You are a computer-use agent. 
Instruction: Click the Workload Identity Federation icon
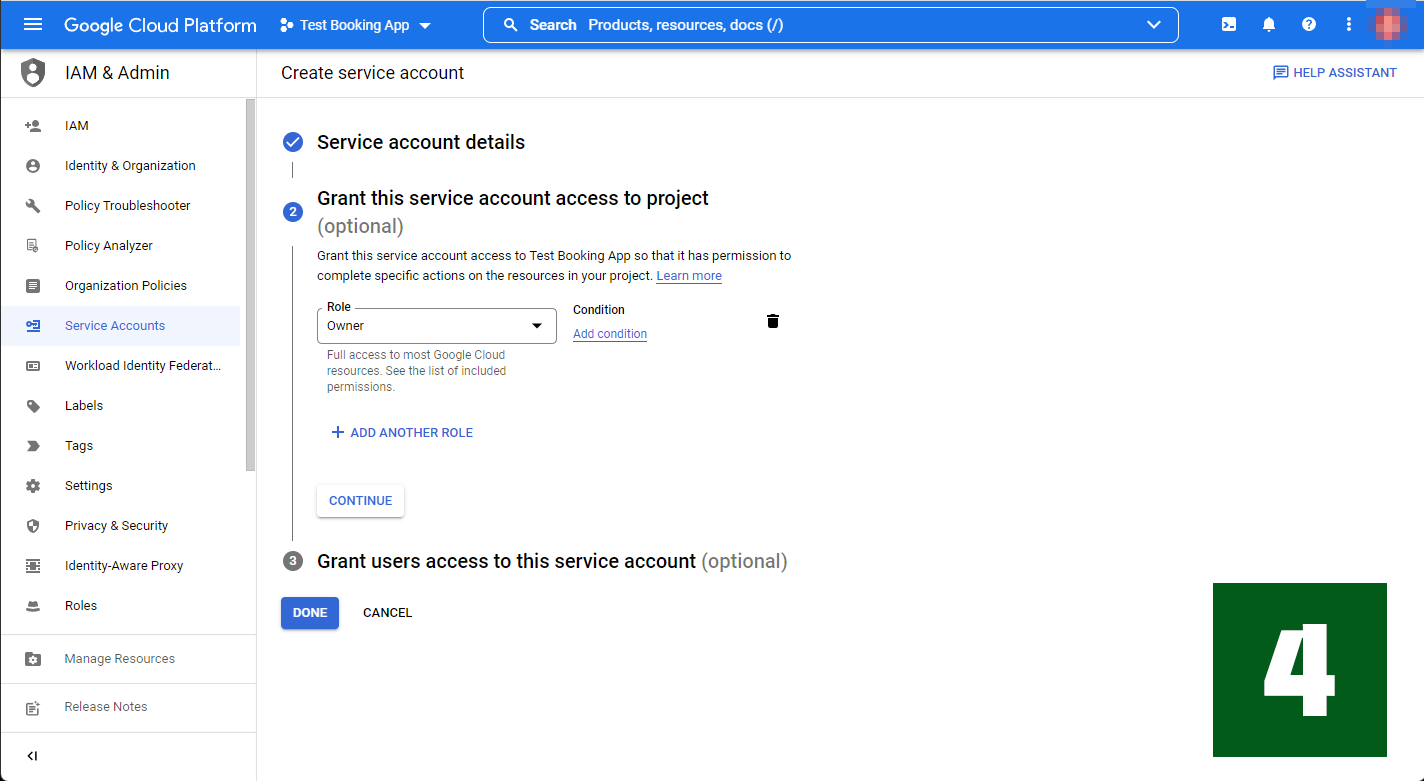pos(33,366)
